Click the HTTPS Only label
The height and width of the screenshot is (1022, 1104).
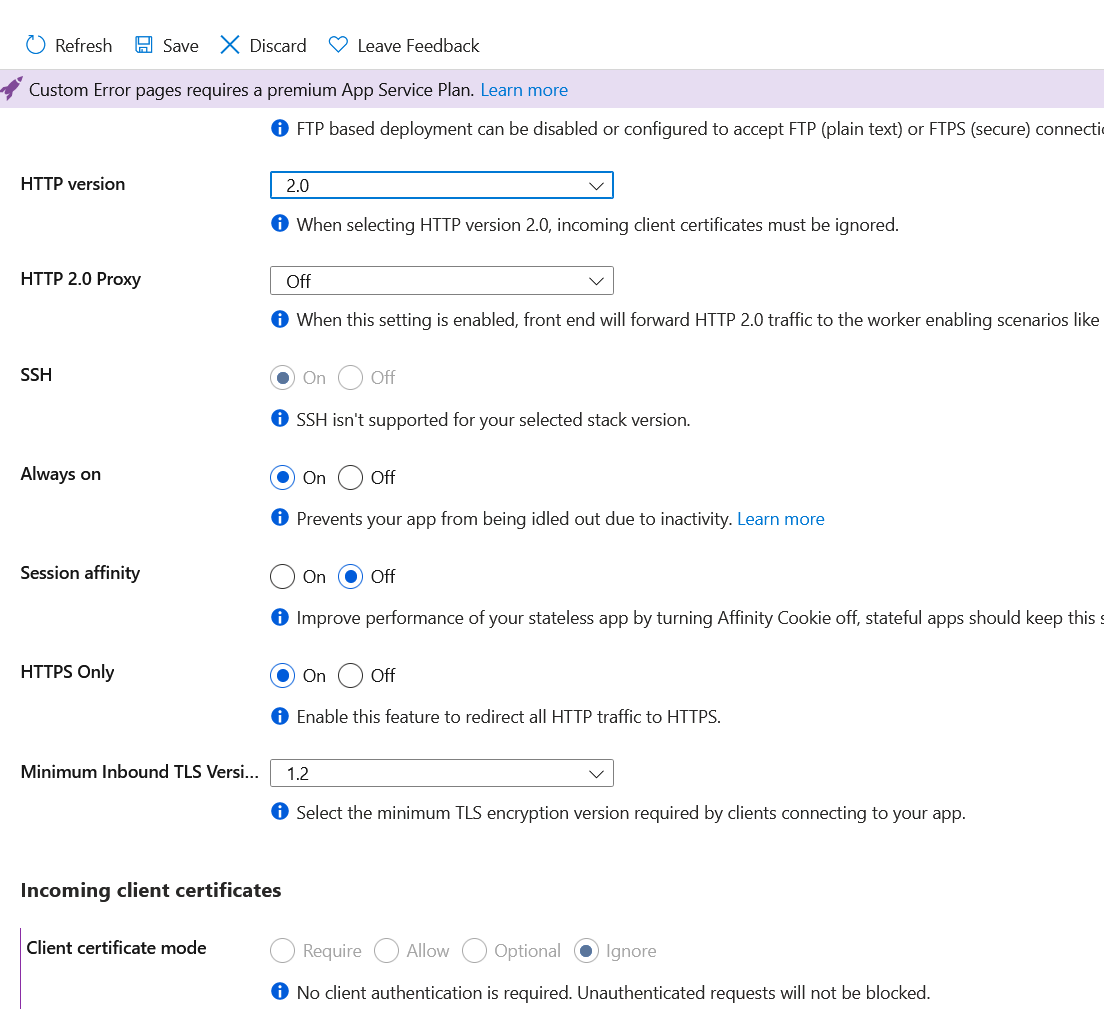point(67,671)
